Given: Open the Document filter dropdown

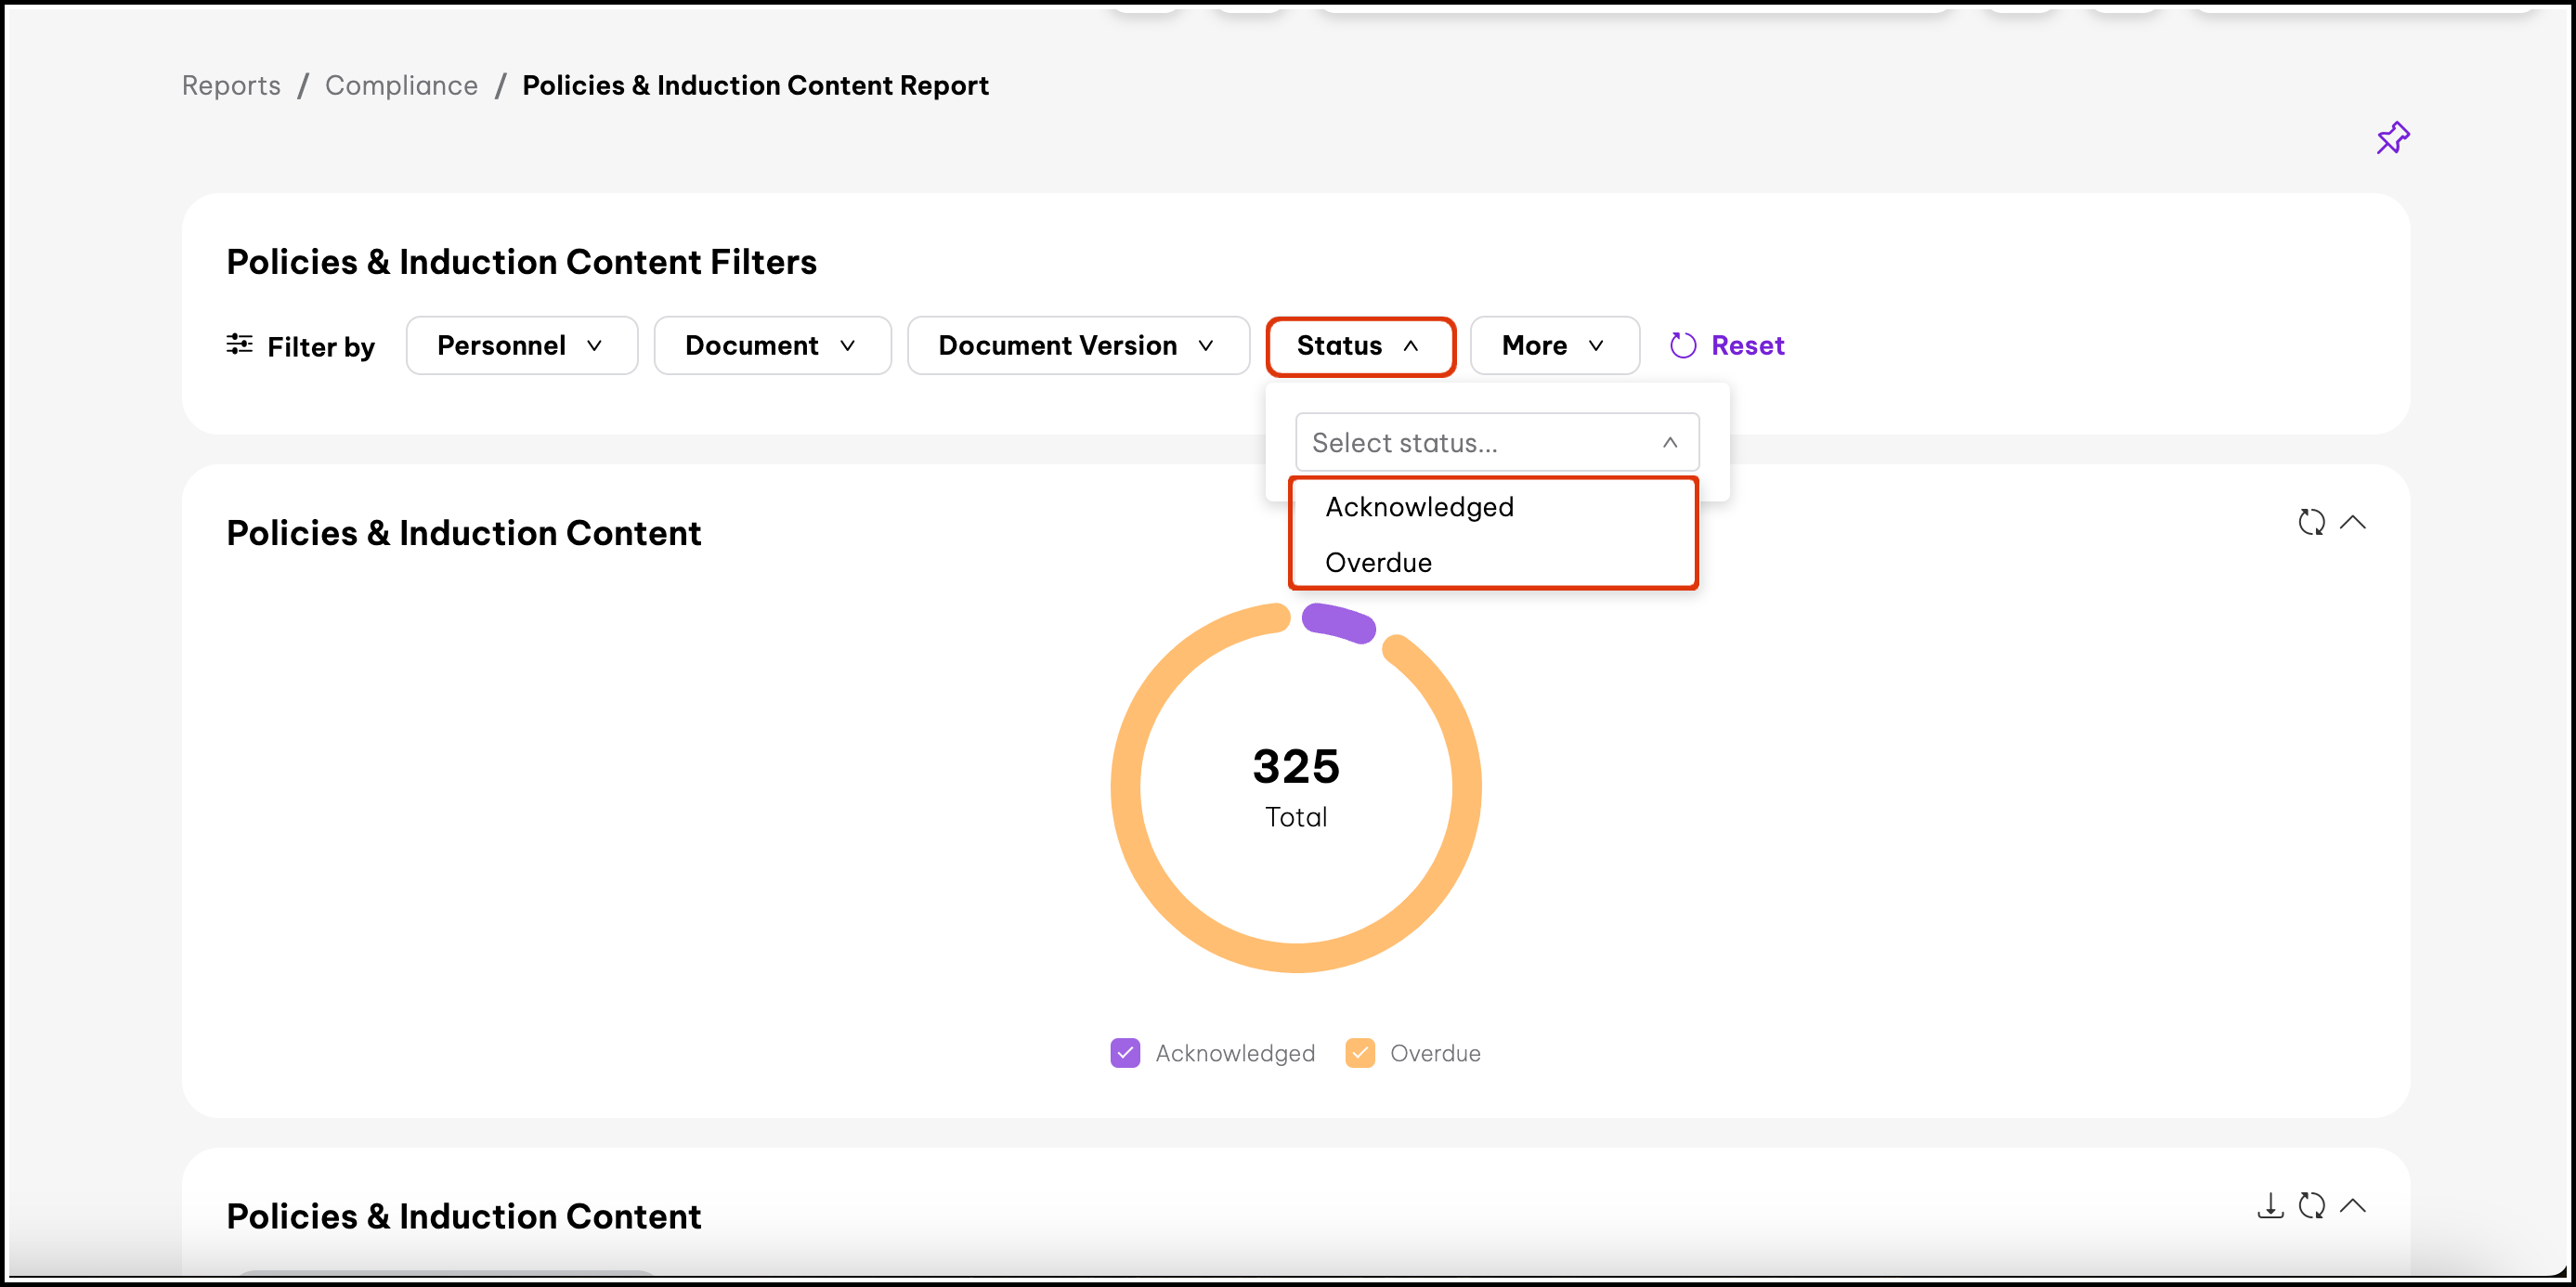Looking at the screenshot, I should [x=771, y=345].
